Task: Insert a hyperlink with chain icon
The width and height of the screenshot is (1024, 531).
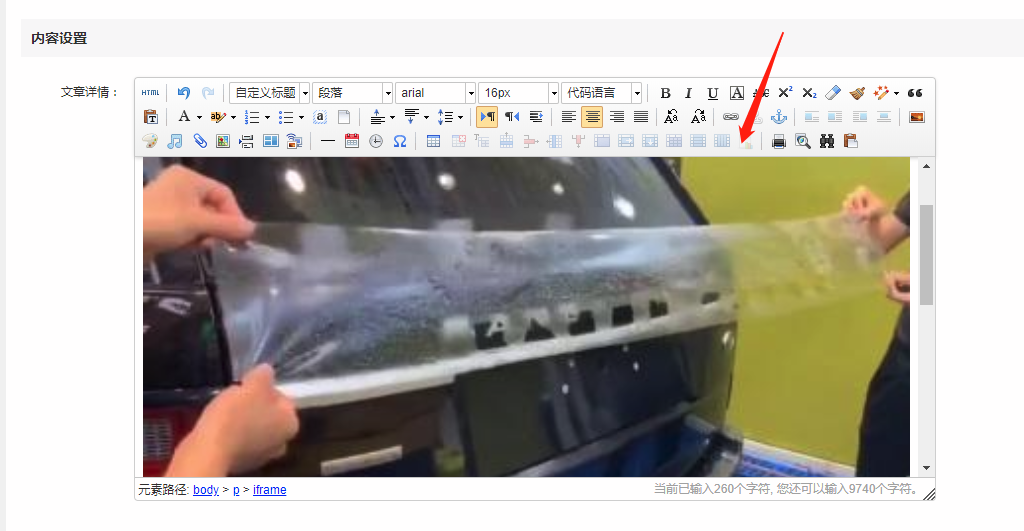Action: [731, 117]
